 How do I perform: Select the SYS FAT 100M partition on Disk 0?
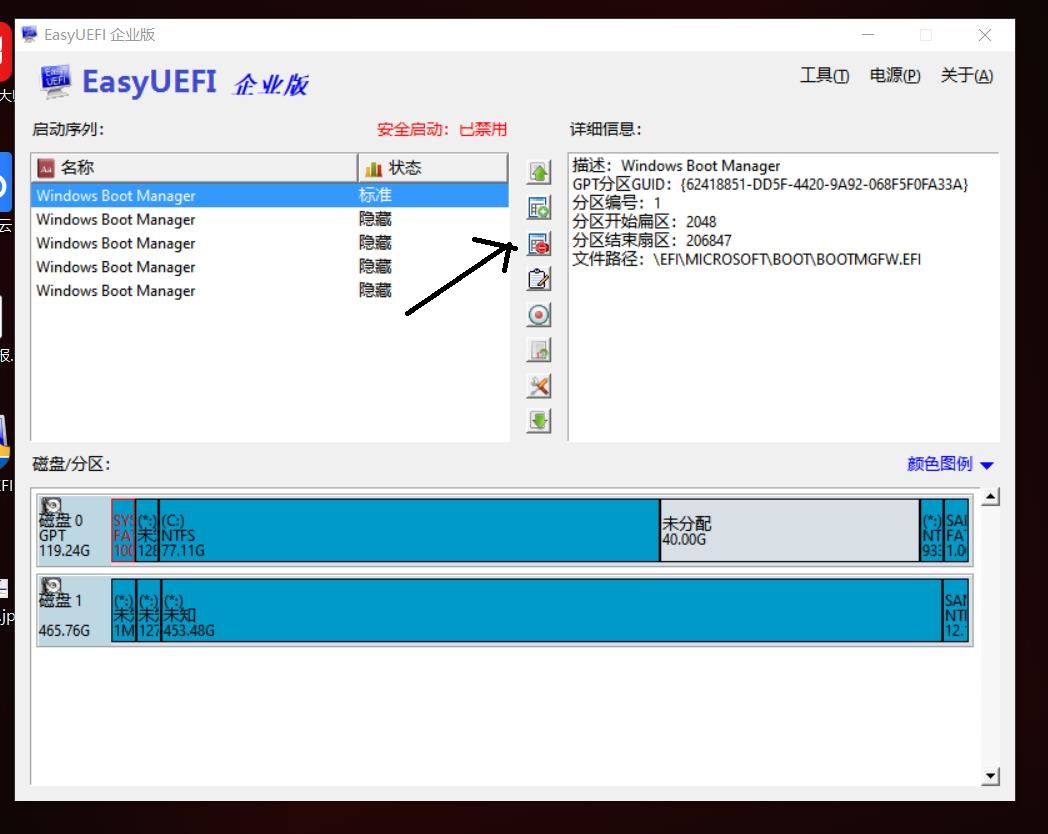point(123,530)
